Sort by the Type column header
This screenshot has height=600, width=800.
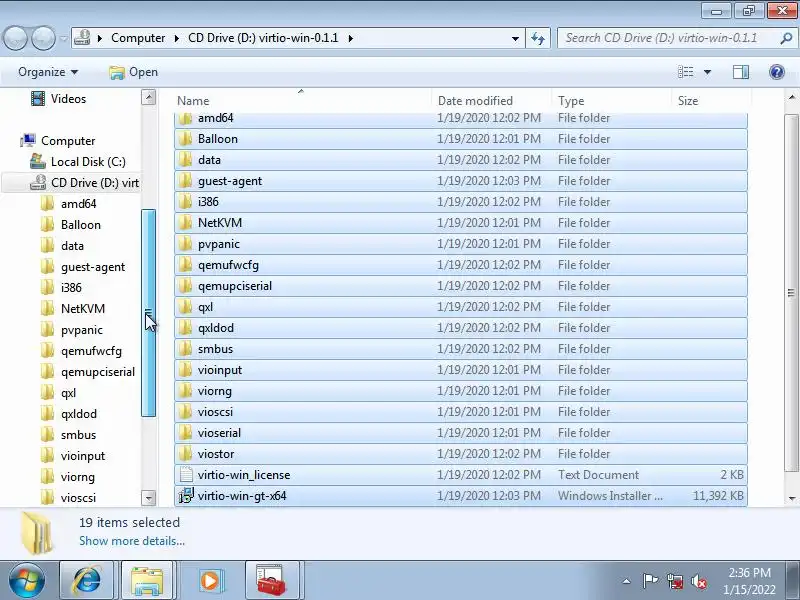coord(611,101)
